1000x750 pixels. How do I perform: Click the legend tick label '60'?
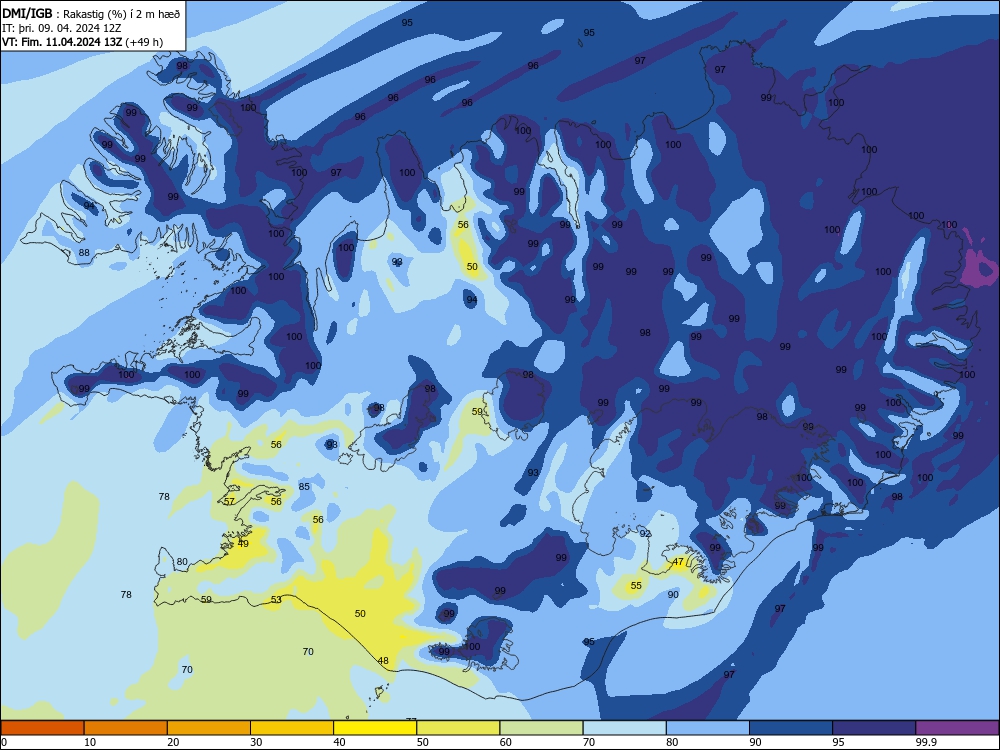(x=506, y=742)
